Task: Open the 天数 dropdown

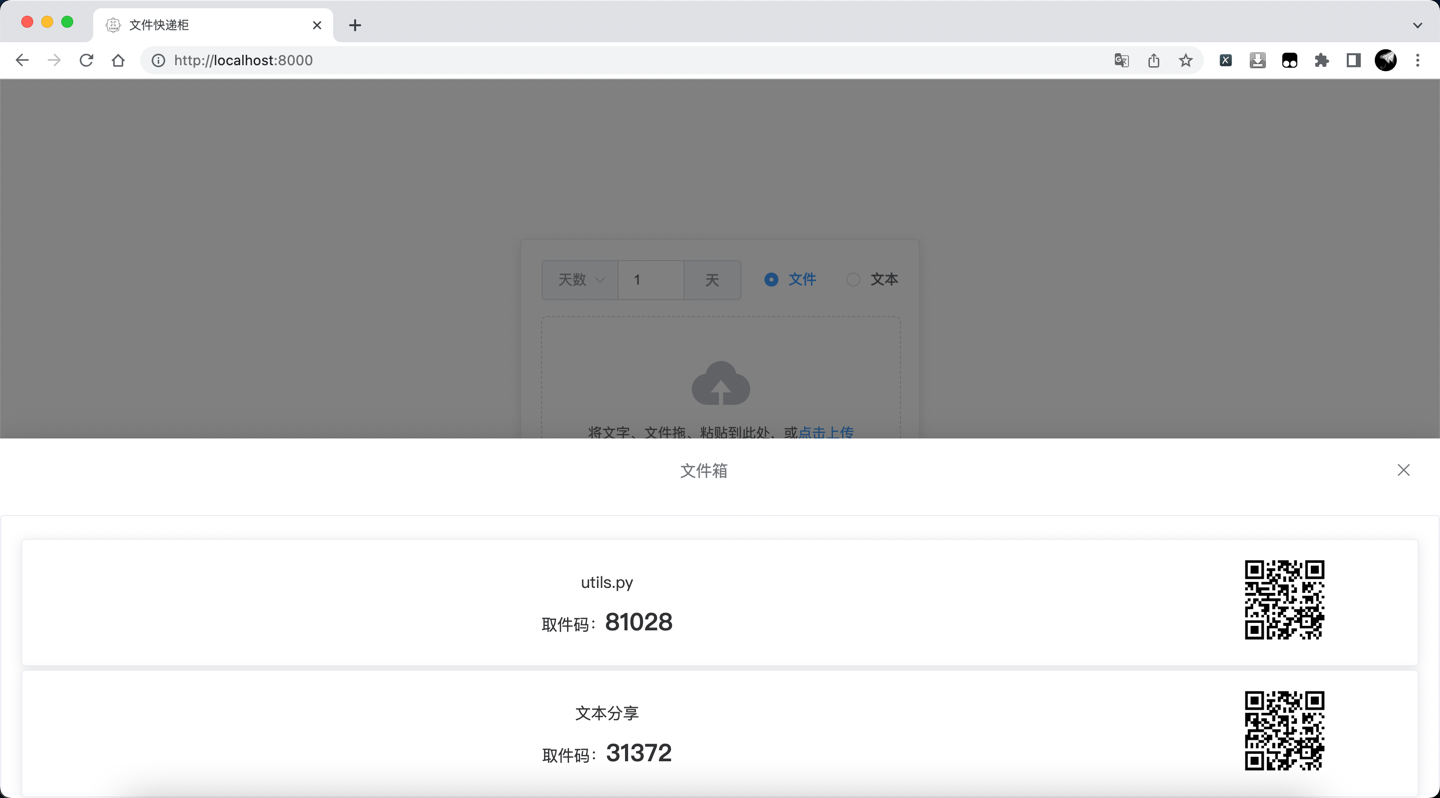Action: coord(579,280)
